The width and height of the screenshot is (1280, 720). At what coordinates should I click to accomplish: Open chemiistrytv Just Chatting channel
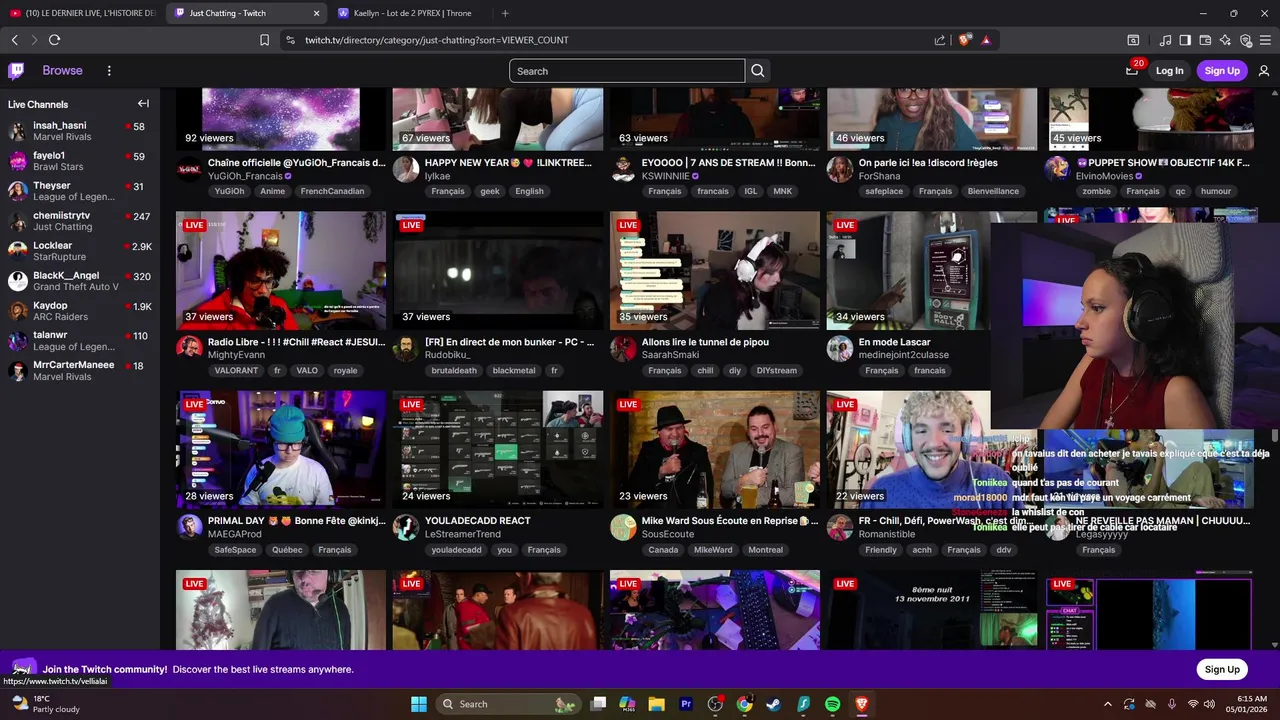(80, 221)
